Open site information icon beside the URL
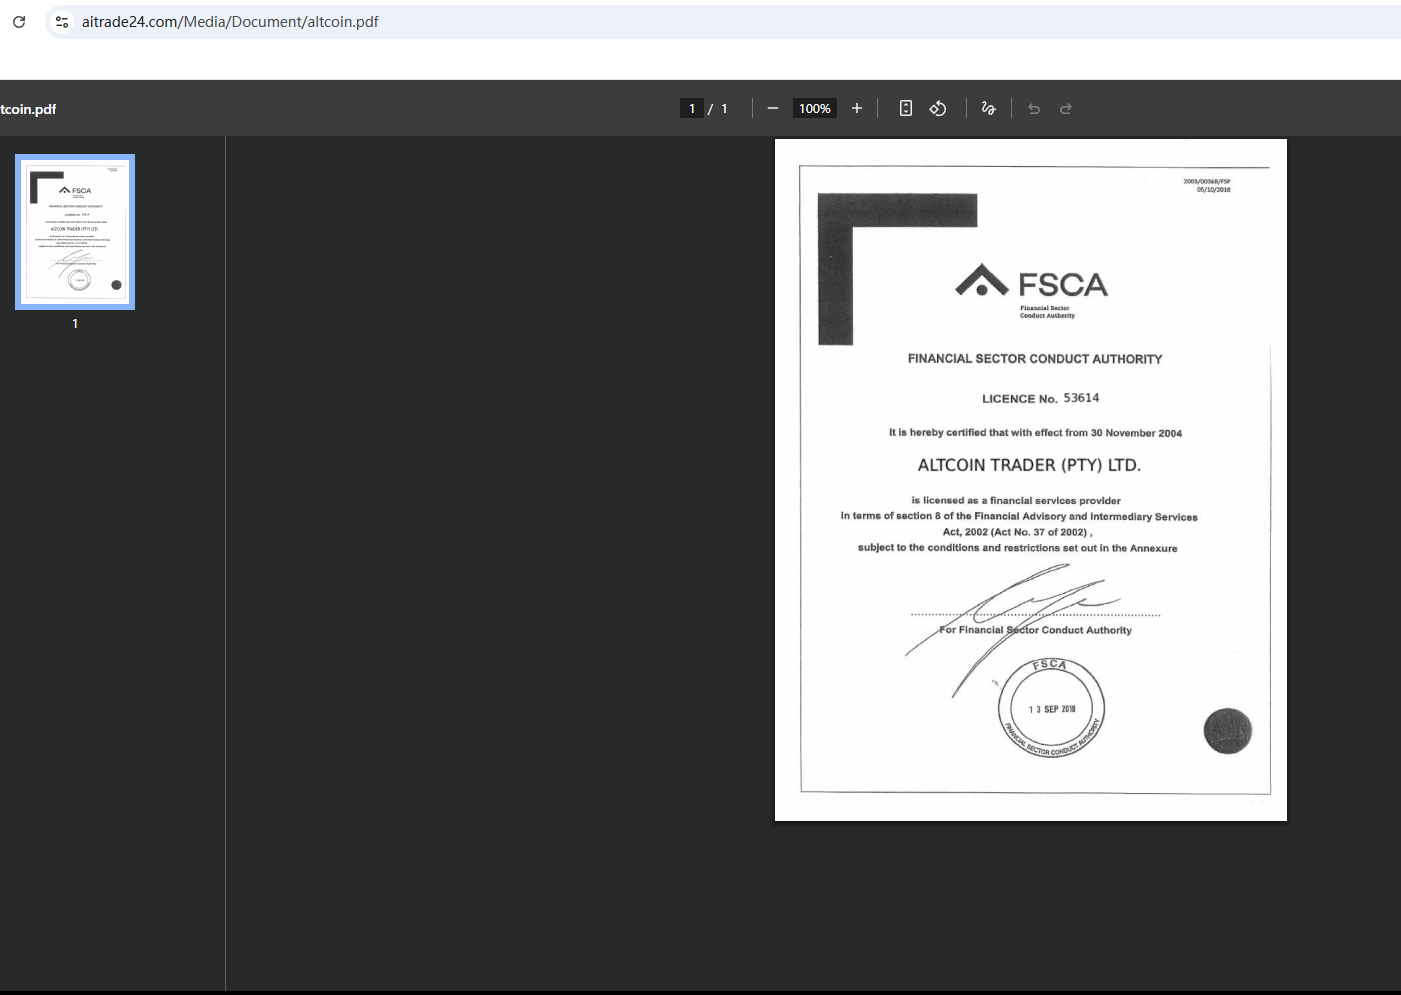This screenshot has height=995, width=1401. (x=62, y=21)
